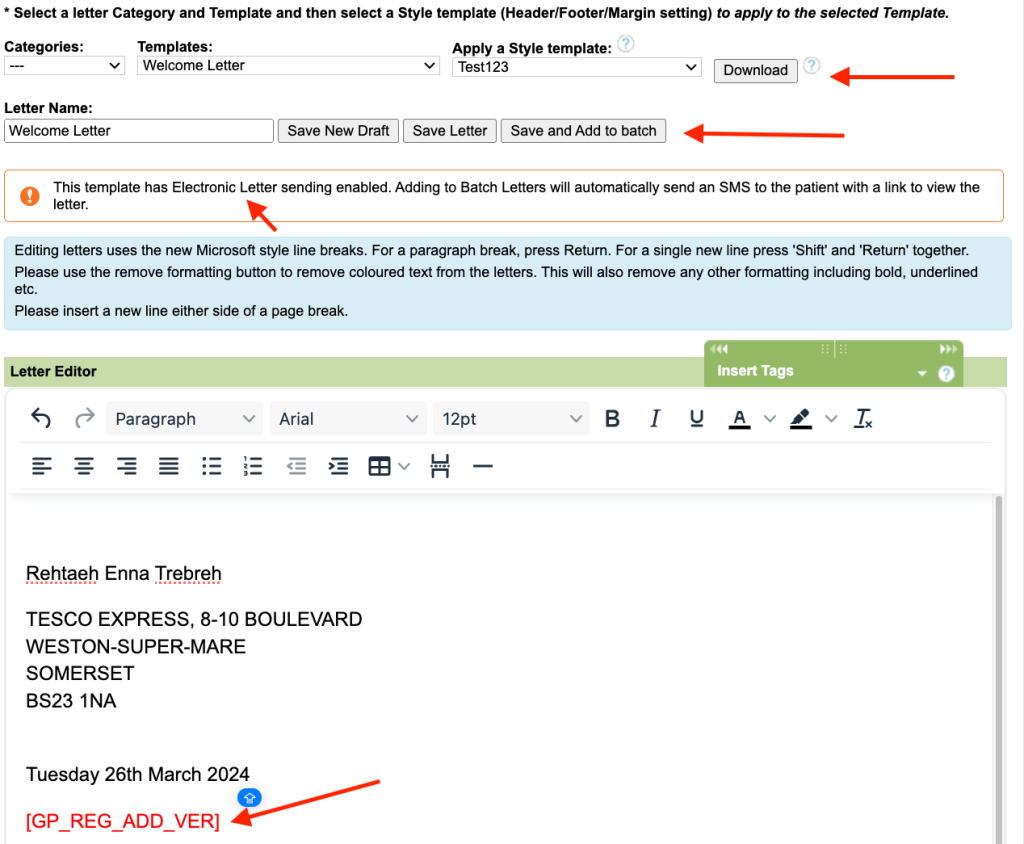The image size is (1024, 844).
Task: Toggle Underline text formatting
Action: click(697, 419)
